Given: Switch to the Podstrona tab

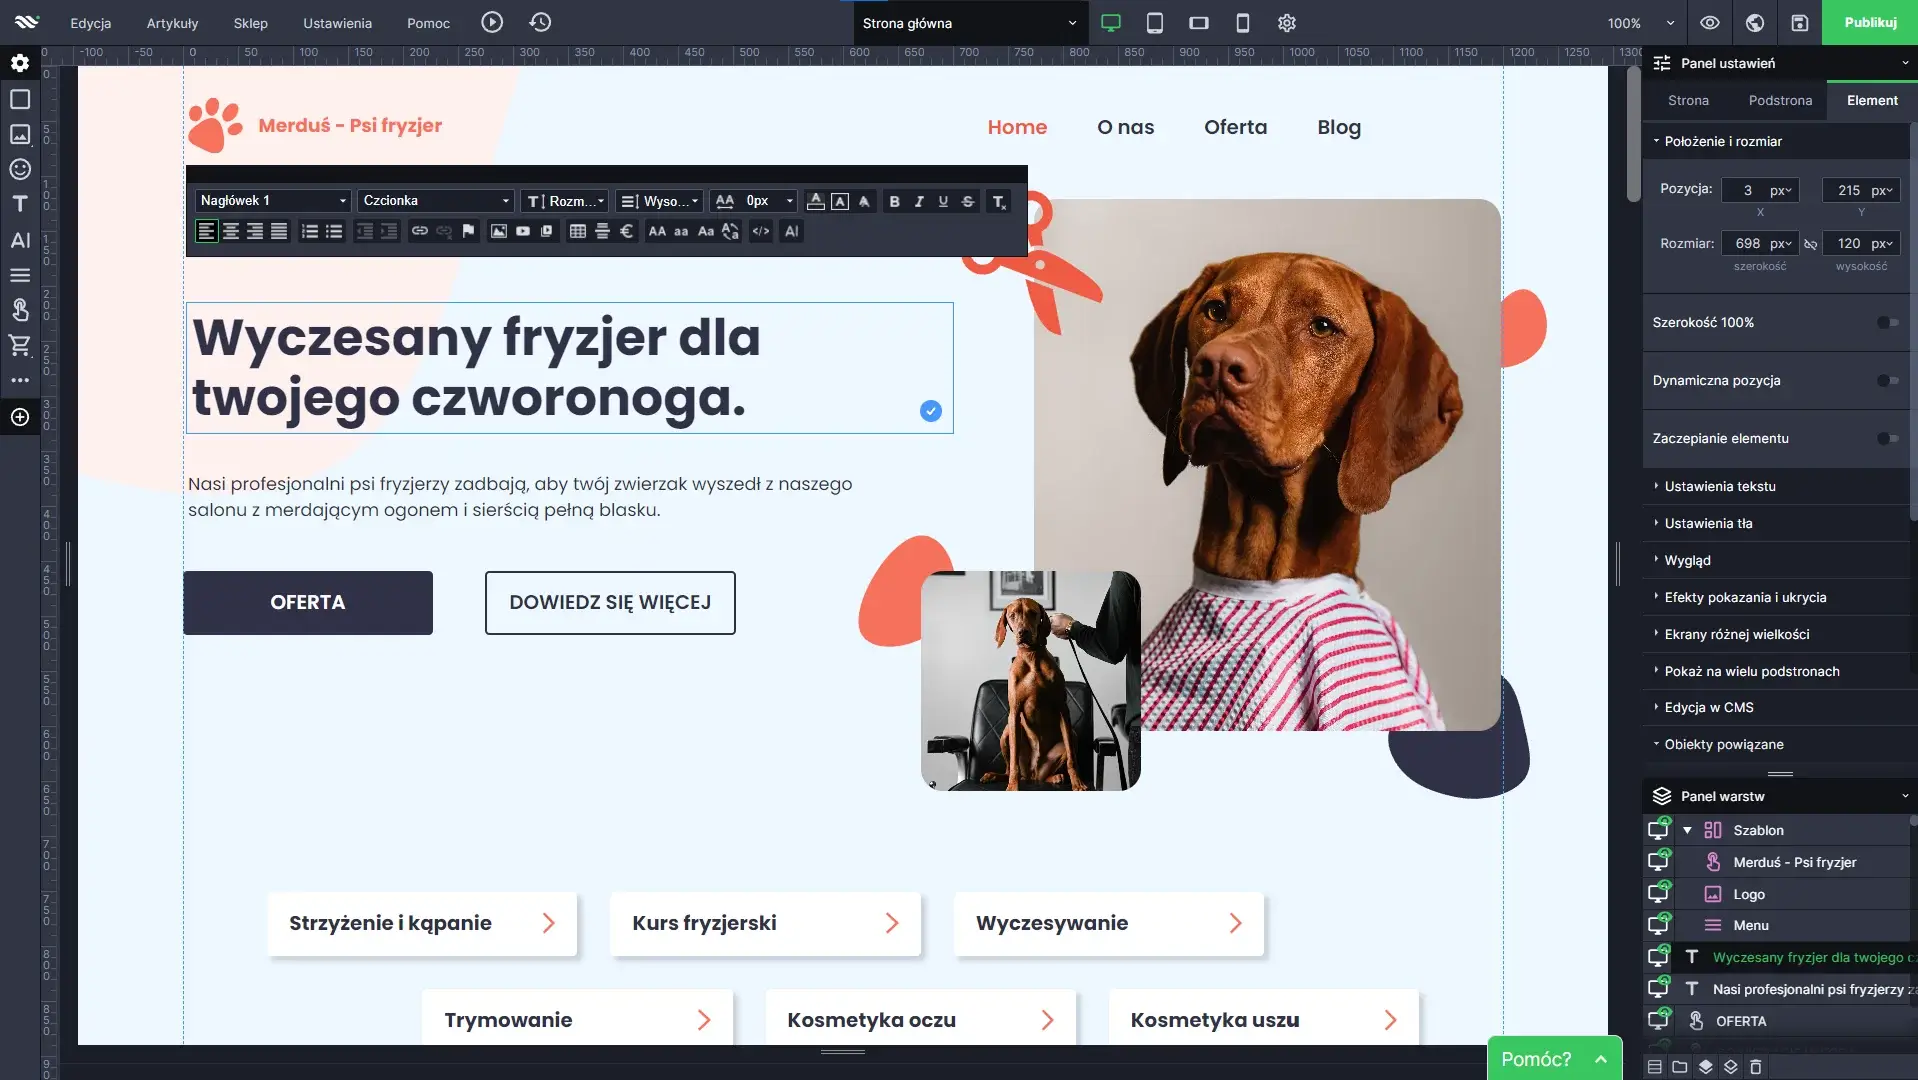Looking at the screenshot, I should (x=1780, y=100).
